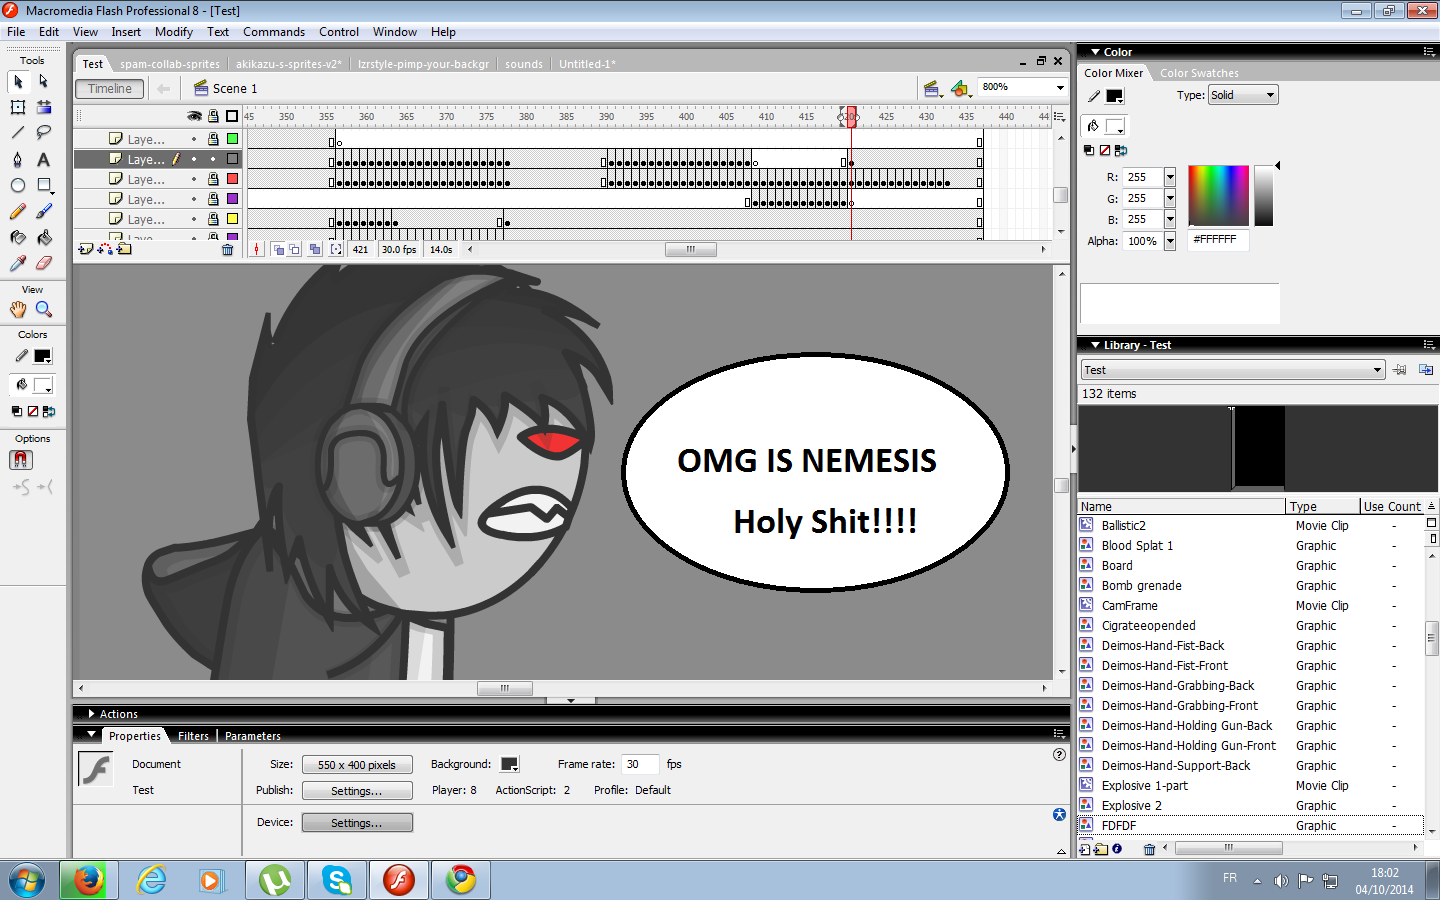Click the document Background color swatch
This screenshot has height=900, width=1440.
509,764
